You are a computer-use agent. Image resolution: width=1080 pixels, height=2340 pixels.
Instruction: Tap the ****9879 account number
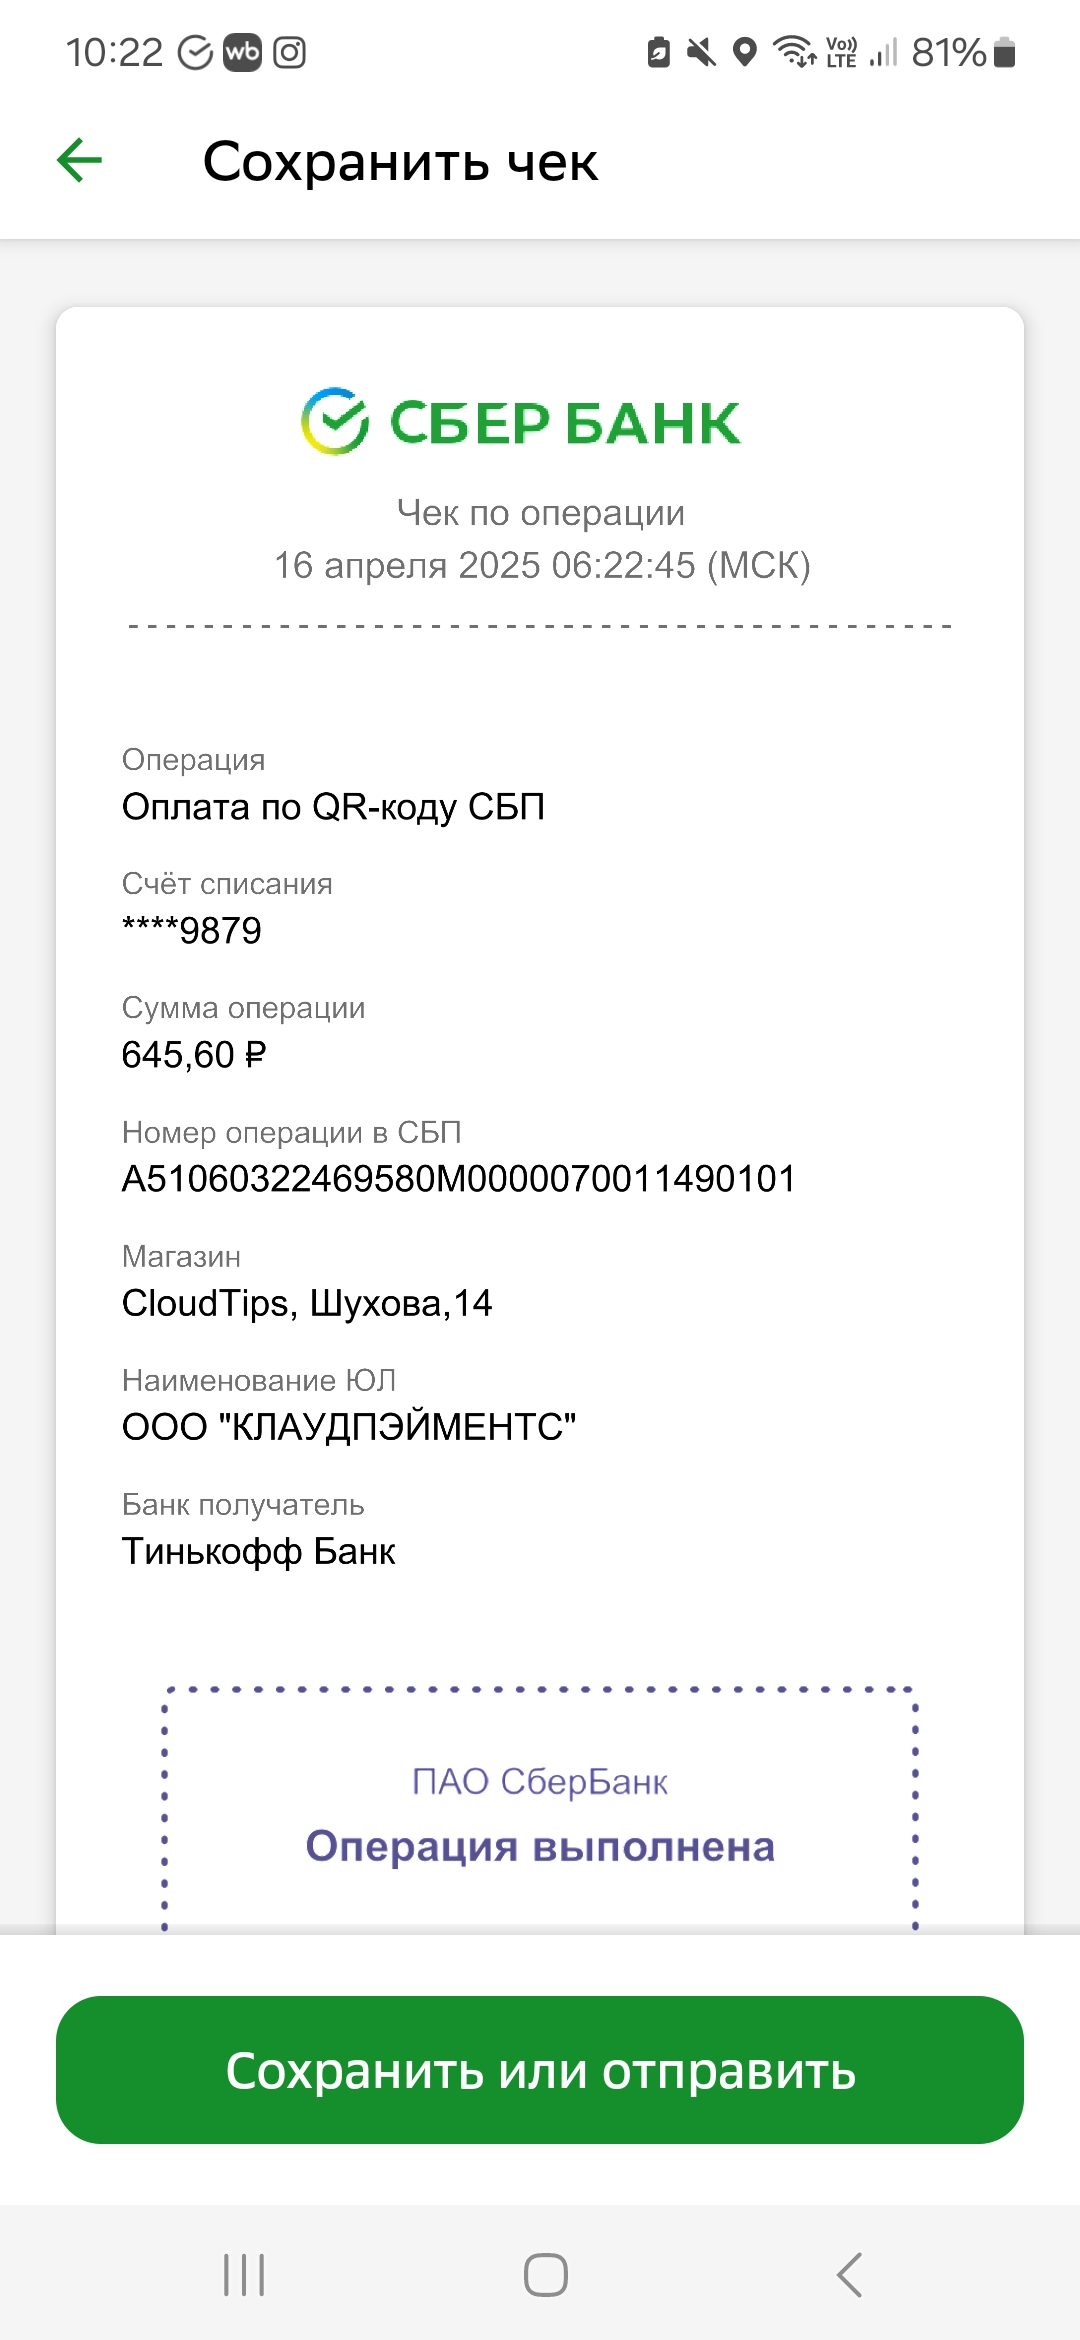coord(192,931)
